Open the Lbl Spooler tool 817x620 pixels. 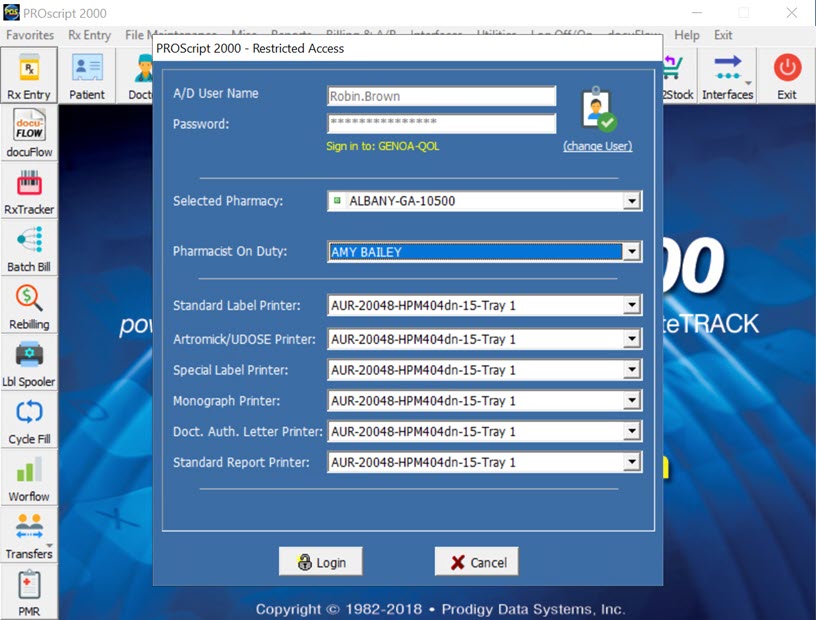29,363
